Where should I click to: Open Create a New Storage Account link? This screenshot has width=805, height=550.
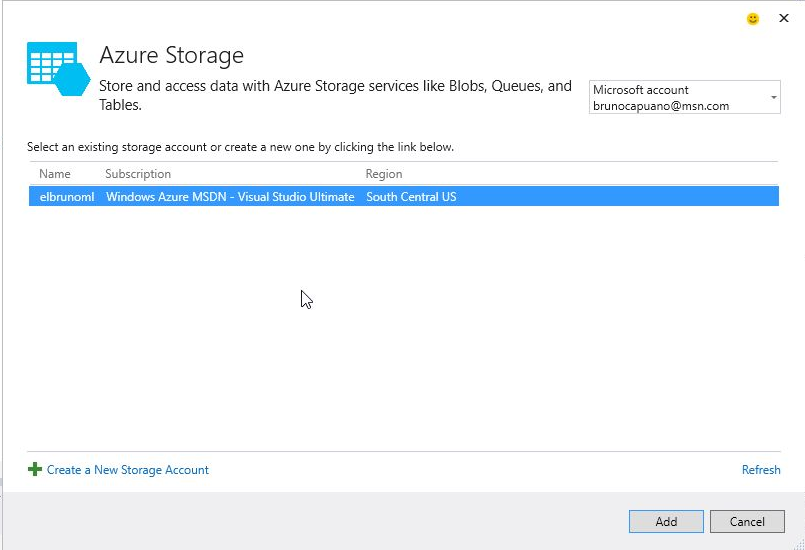(128, 470)
